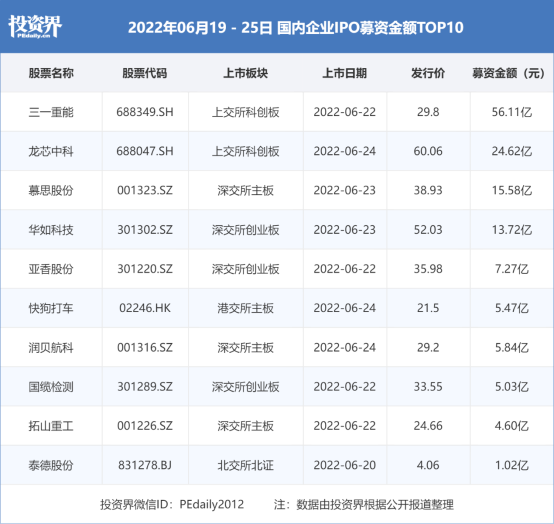Click stock name 三一重能
Image resolution: width=554 pixels, height=524 pixels.
(51, 112)
